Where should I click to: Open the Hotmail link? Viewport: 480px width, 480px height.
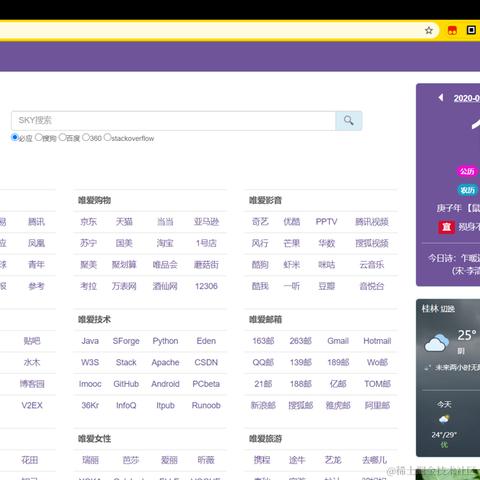point(377,341)
